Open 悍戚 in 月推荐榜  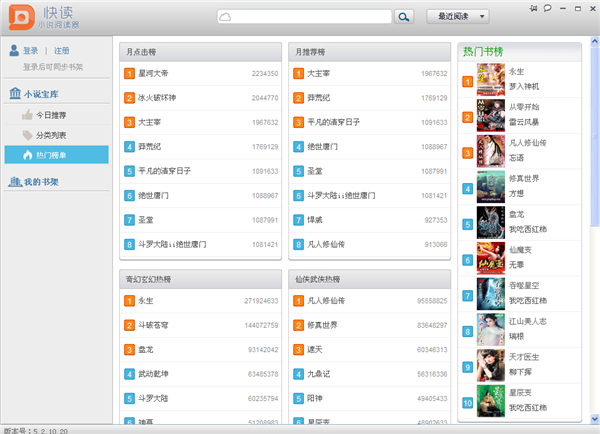[315, 220]
